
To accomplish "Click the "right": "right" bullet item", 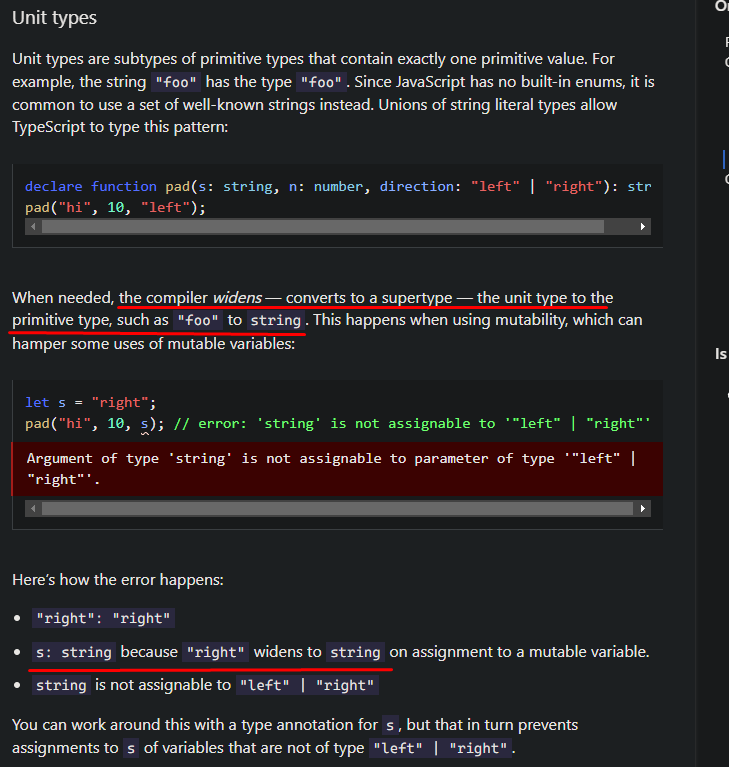I will tap(103, 618).
